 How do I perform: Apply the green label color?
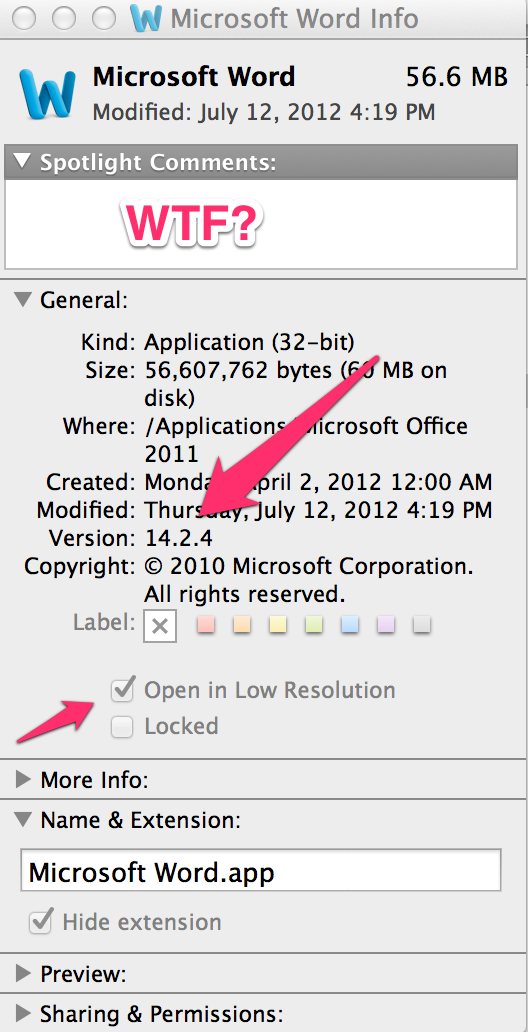[x=314, y=624]
